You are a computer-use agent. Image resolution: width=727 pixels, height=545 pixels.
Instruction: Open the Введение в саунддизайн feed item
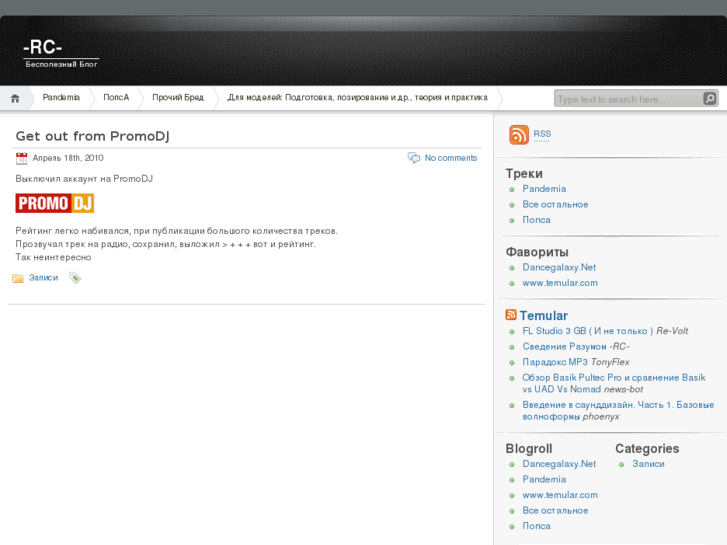pos(618,410)
